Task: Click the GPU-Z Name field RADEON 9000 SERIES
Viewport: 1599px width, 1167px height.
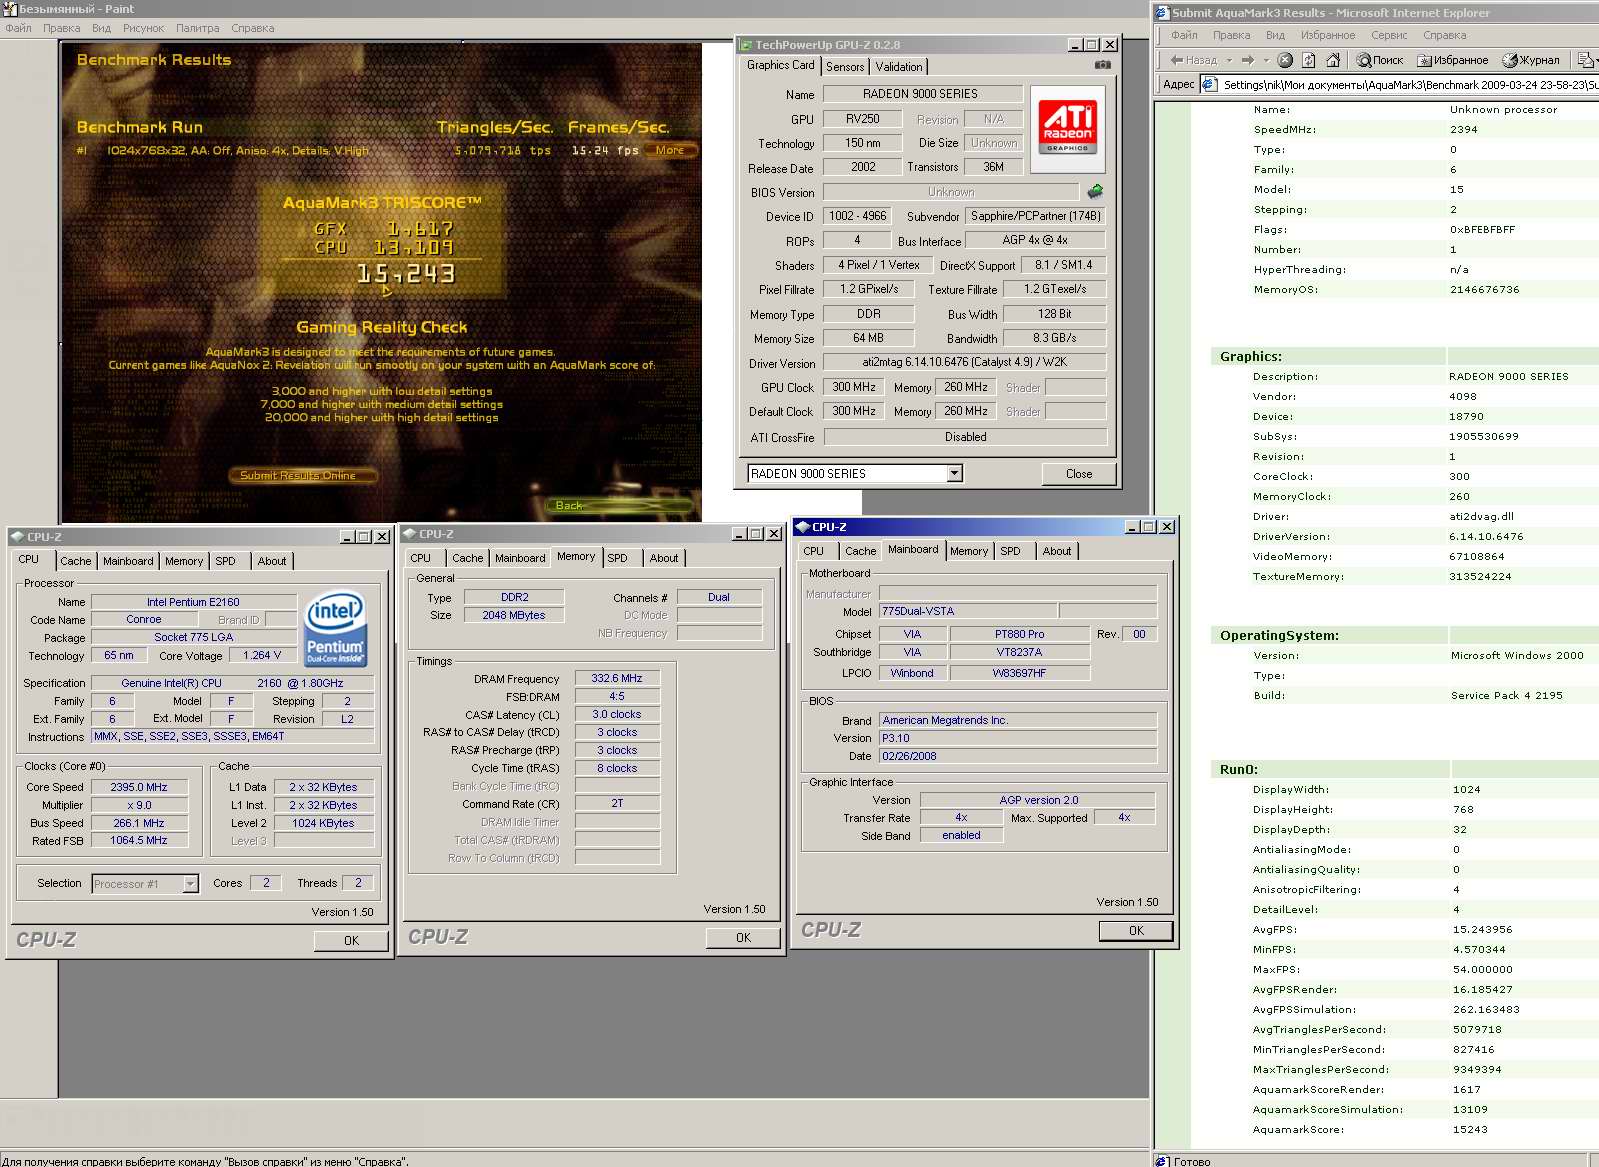Action: (921, 94)
